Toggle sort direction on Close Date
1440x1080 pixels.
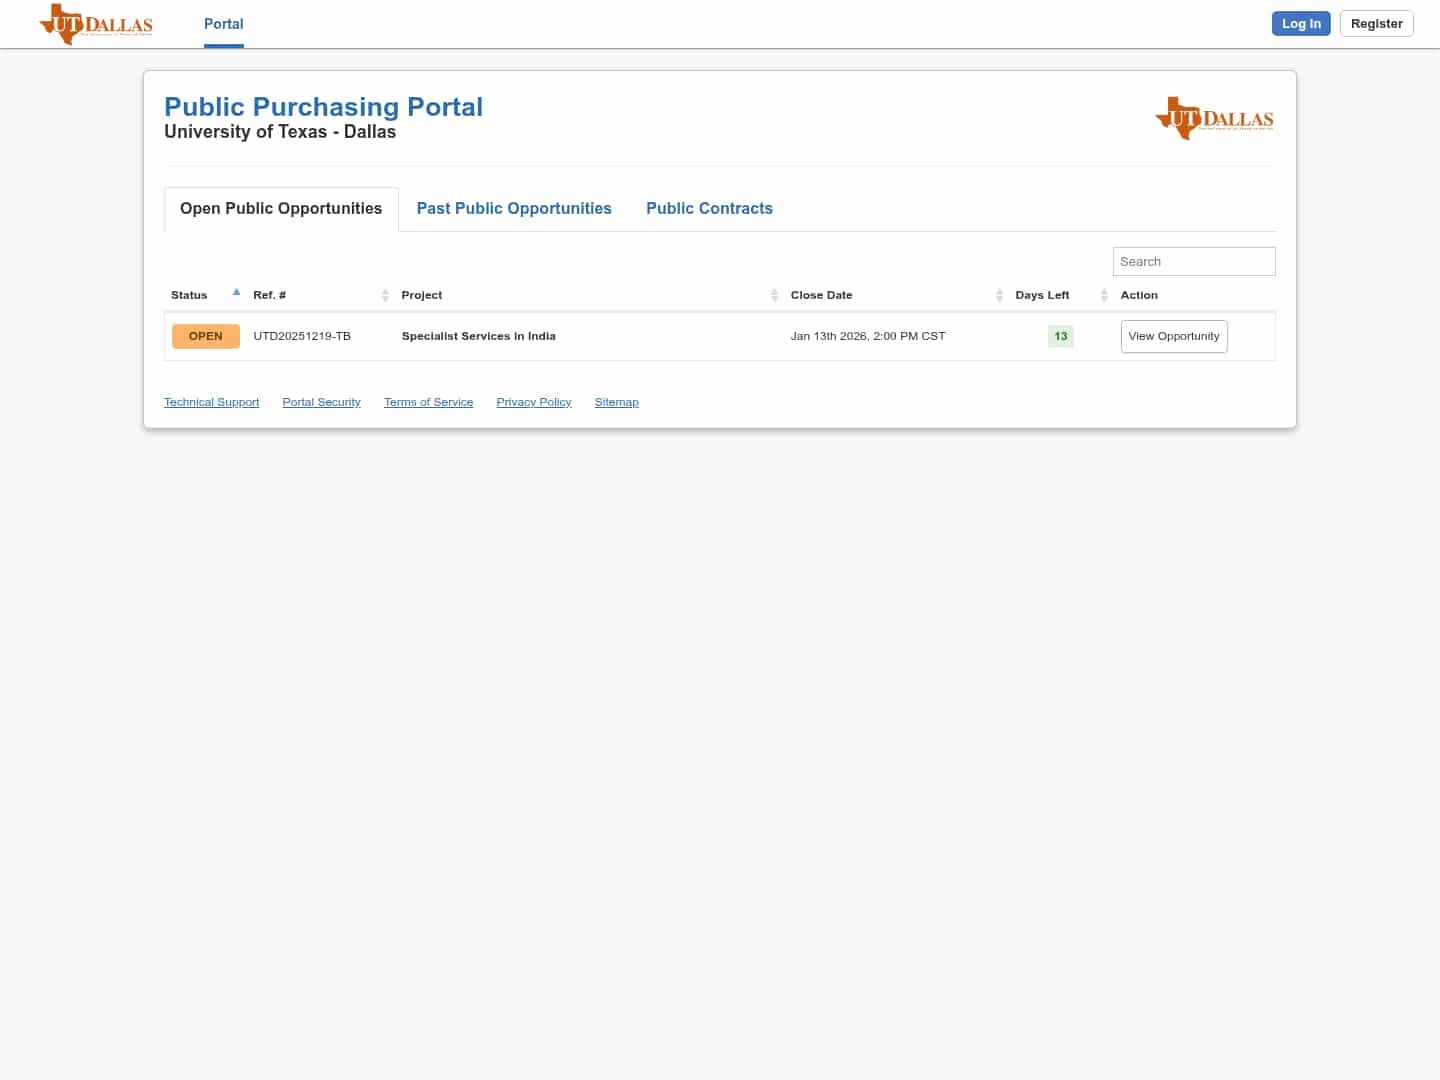point(999,295)
